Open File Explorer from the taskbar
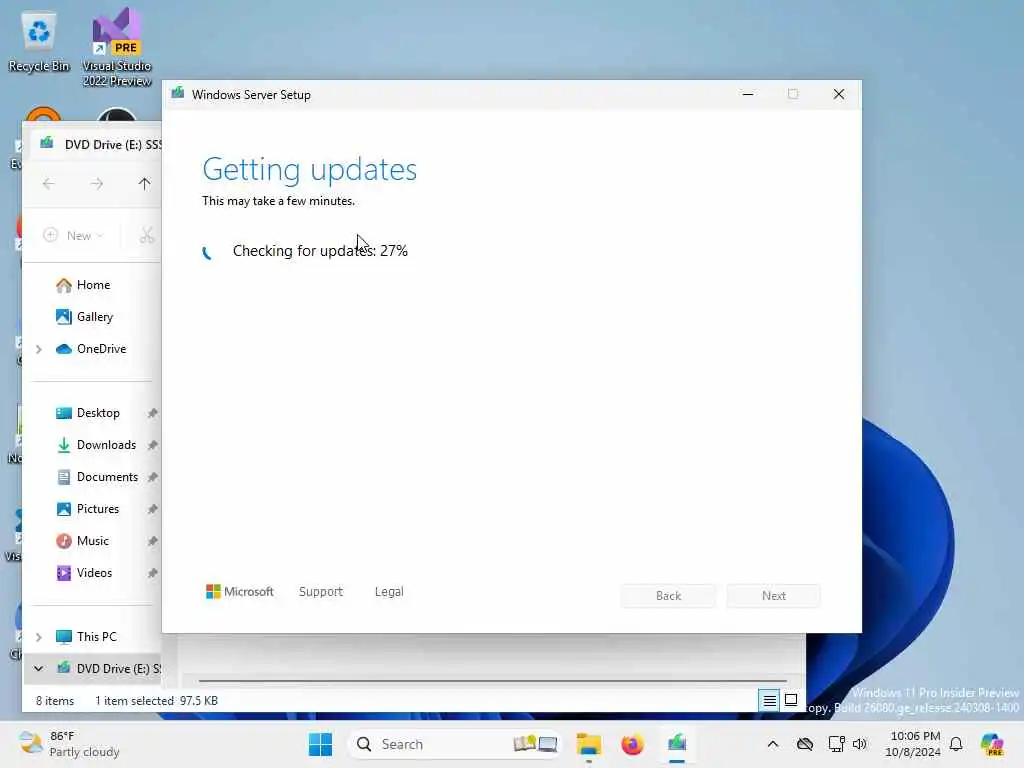 click(588, 744)
